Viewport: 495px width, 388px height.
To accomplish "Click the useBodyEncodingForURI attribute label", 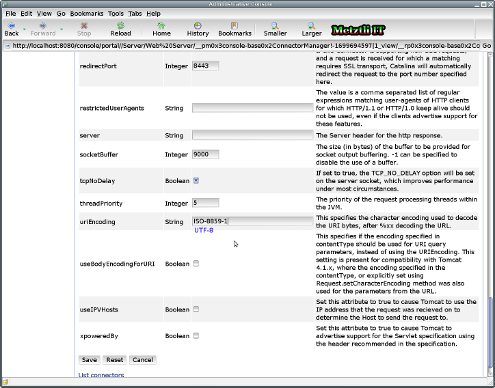I will (x=117, y=264).
